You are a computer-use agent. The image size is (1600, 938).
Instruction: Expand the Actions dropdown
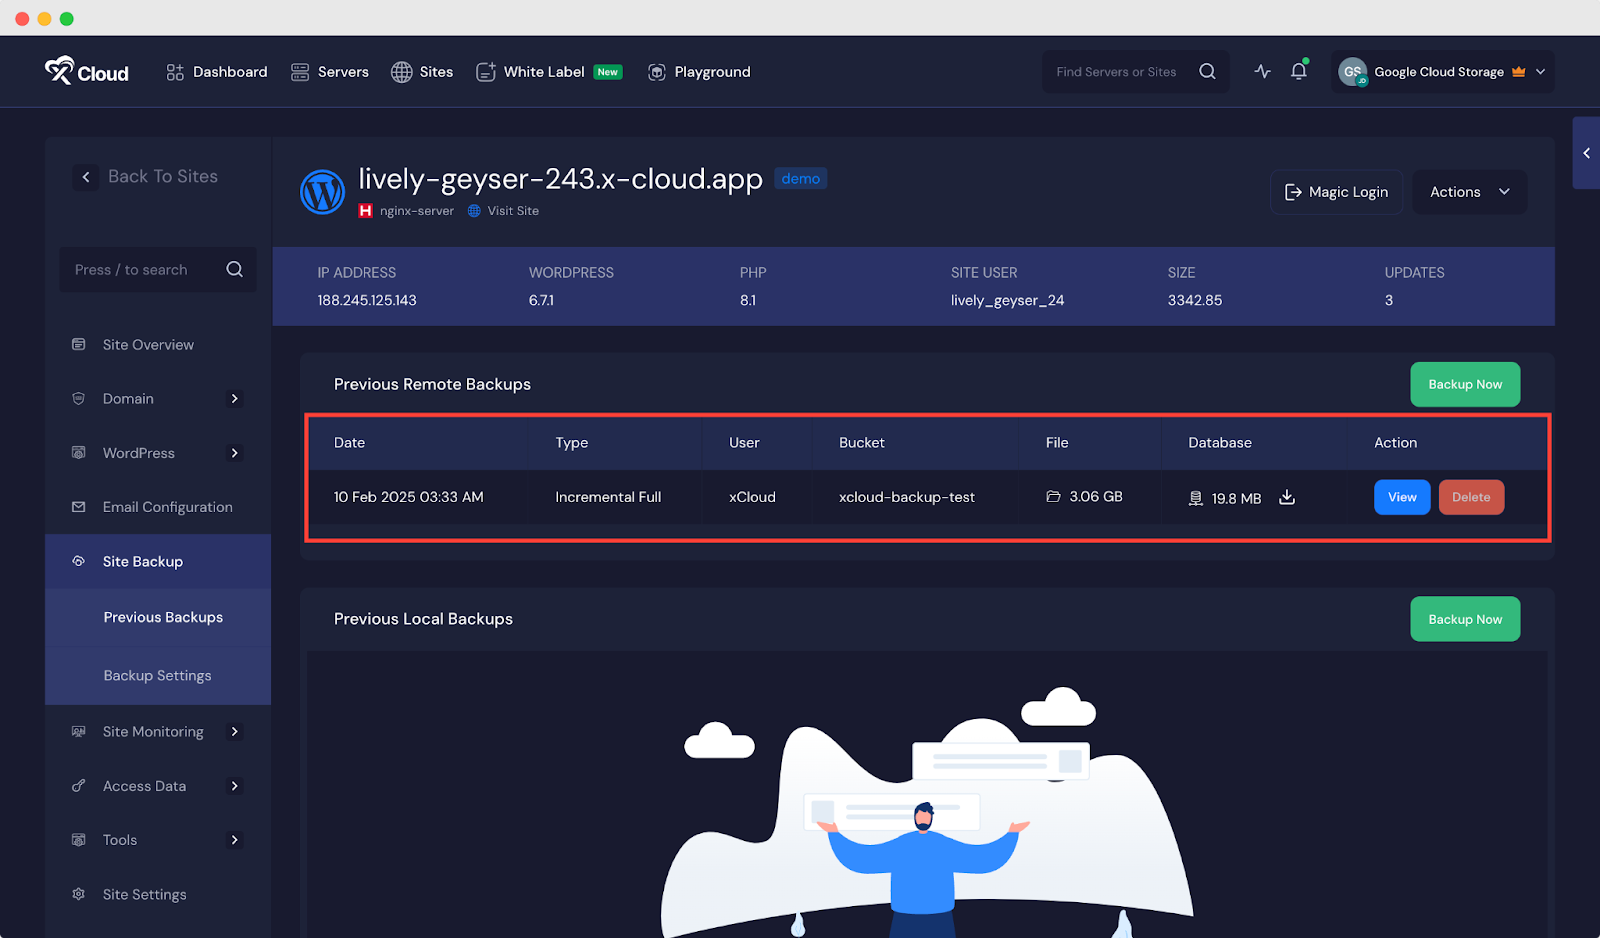click(1469, 191)
